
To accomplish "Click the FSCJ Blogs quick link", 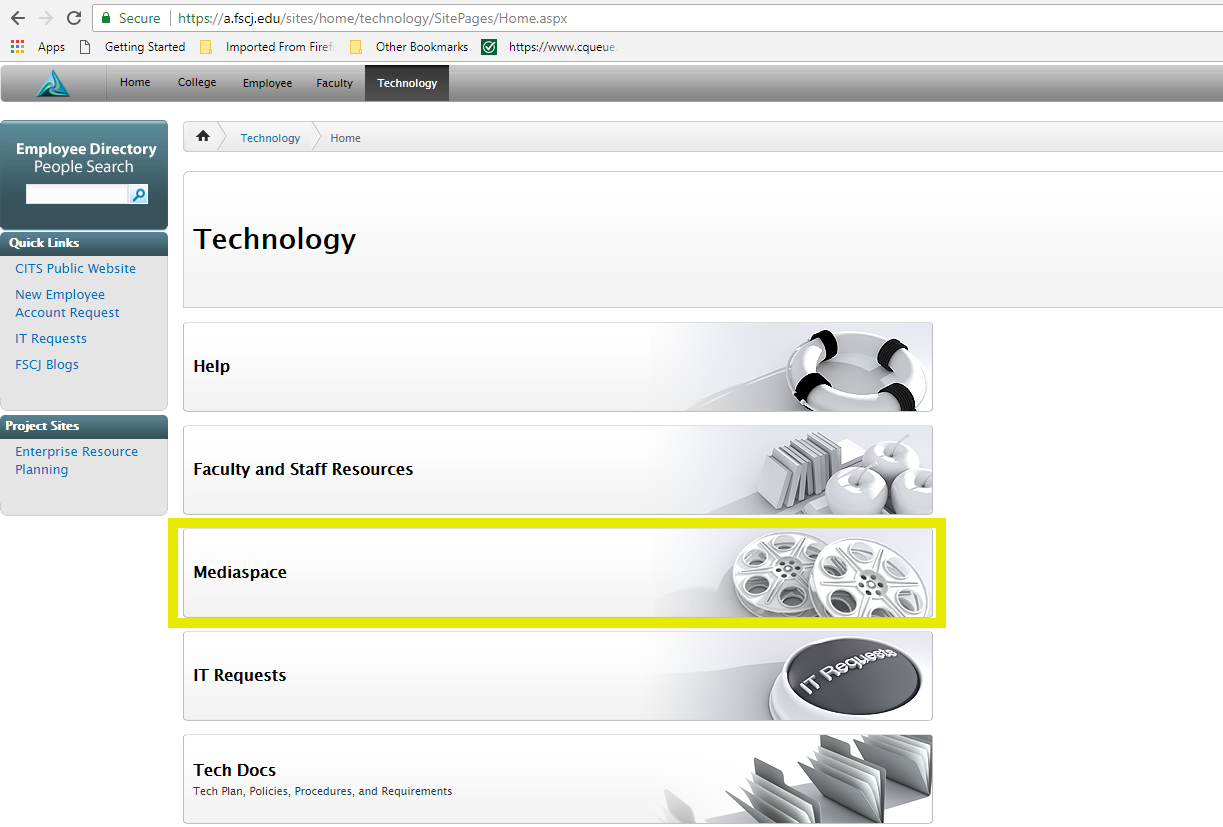I will click(47, 364).
